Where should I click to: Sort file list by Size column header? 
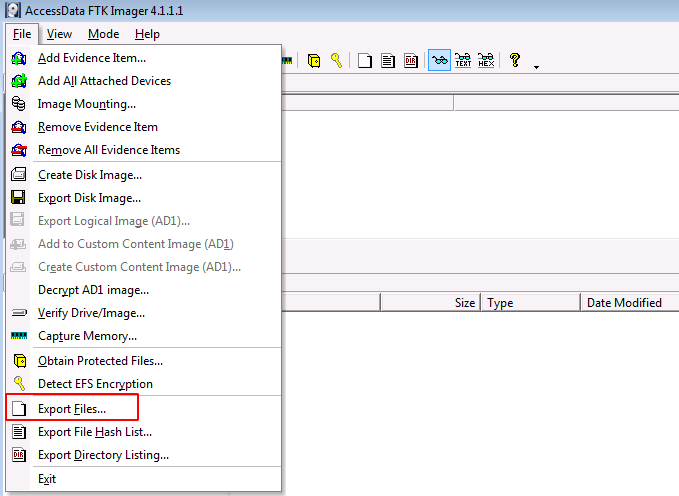pos(430,302)
